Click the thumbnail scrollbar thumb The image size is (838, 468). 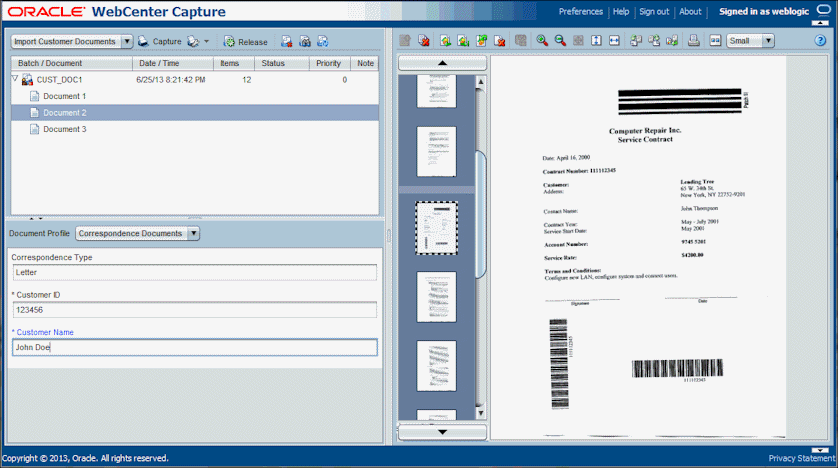point(480,214)
